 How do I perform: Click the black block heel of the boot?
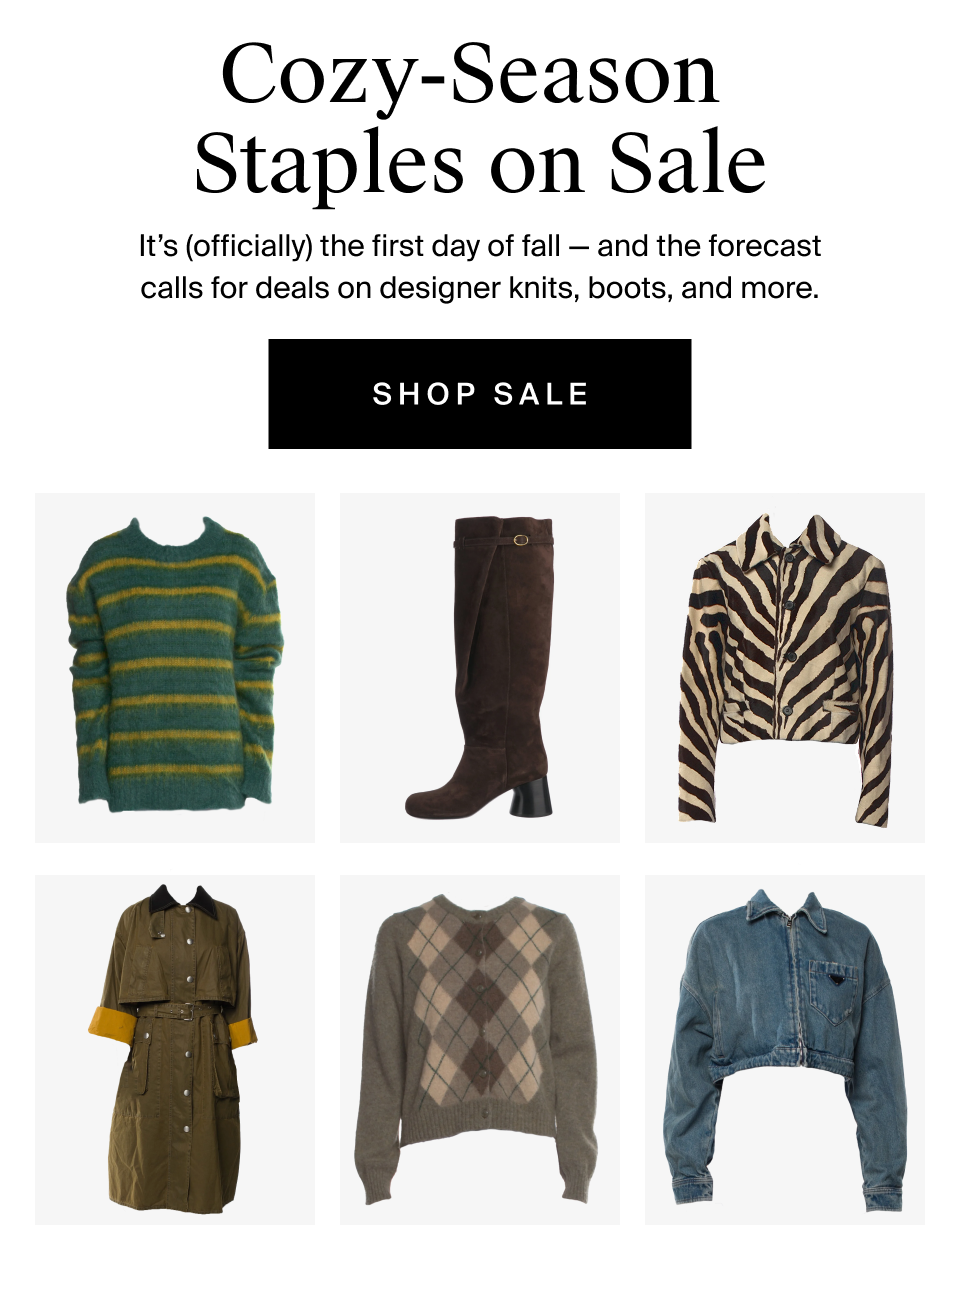pyautogui.click(x=531, y=796)
